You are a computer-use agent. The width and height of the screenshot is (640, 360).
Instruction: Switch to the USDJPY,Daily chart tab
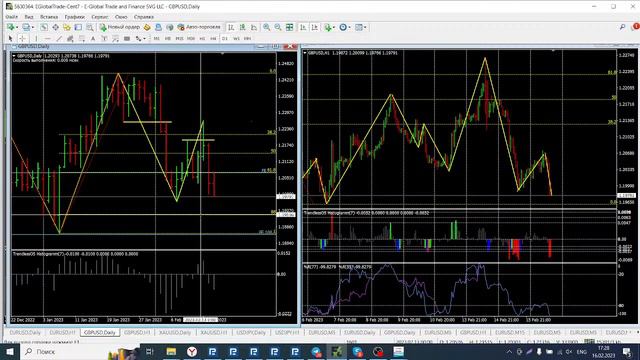point(251,333)
